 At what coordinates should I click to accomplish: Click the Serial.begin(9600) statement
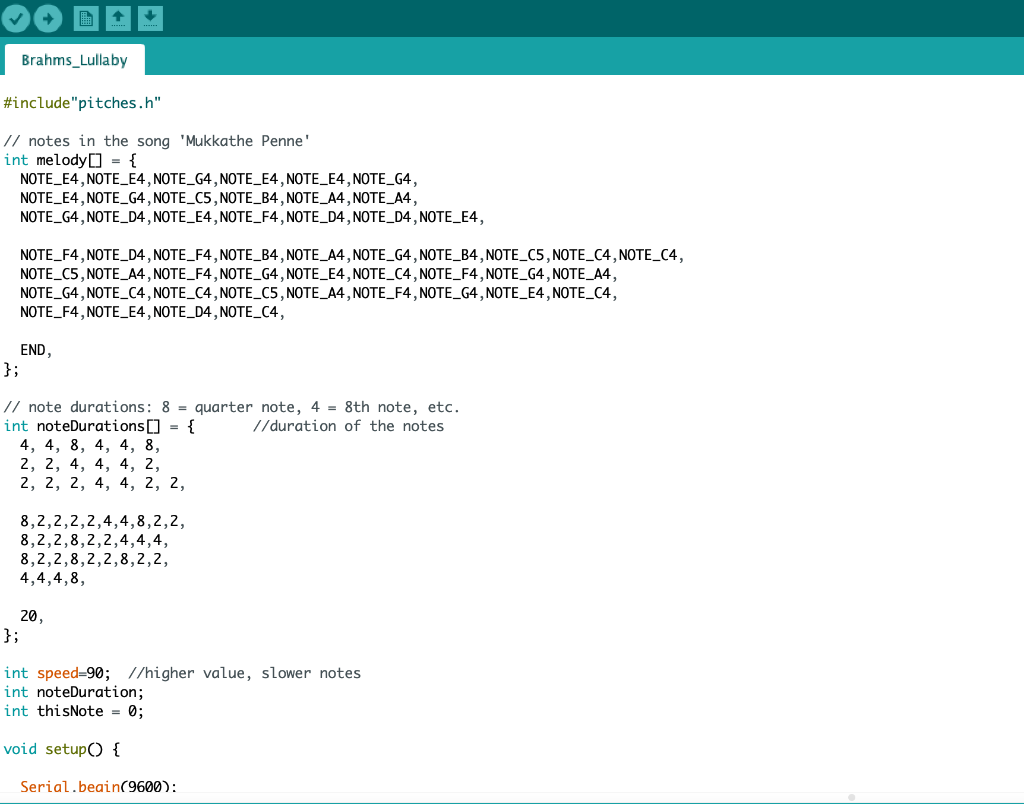pos(99,786)
